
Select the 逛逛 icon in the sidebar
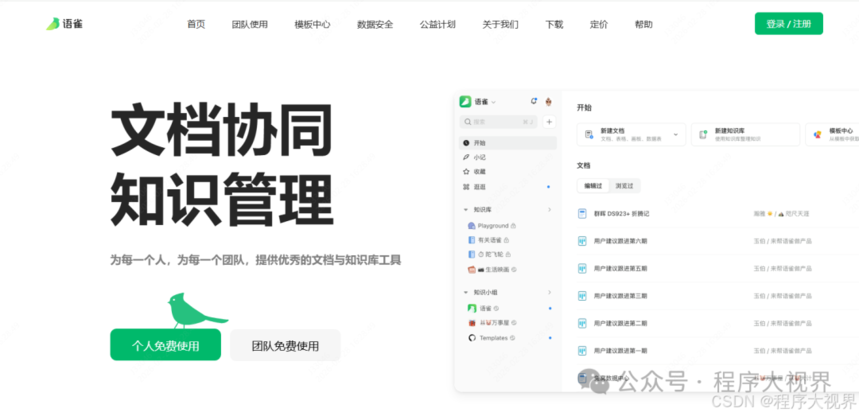click(x=466, y=187)
